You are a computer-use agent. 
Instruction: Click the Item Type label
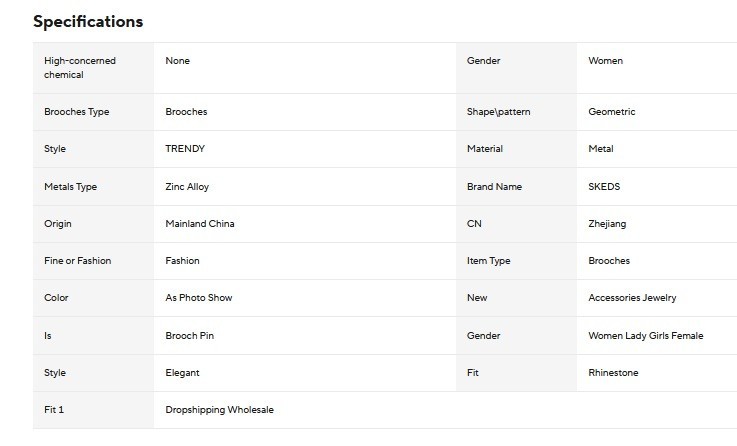(488, 261)
